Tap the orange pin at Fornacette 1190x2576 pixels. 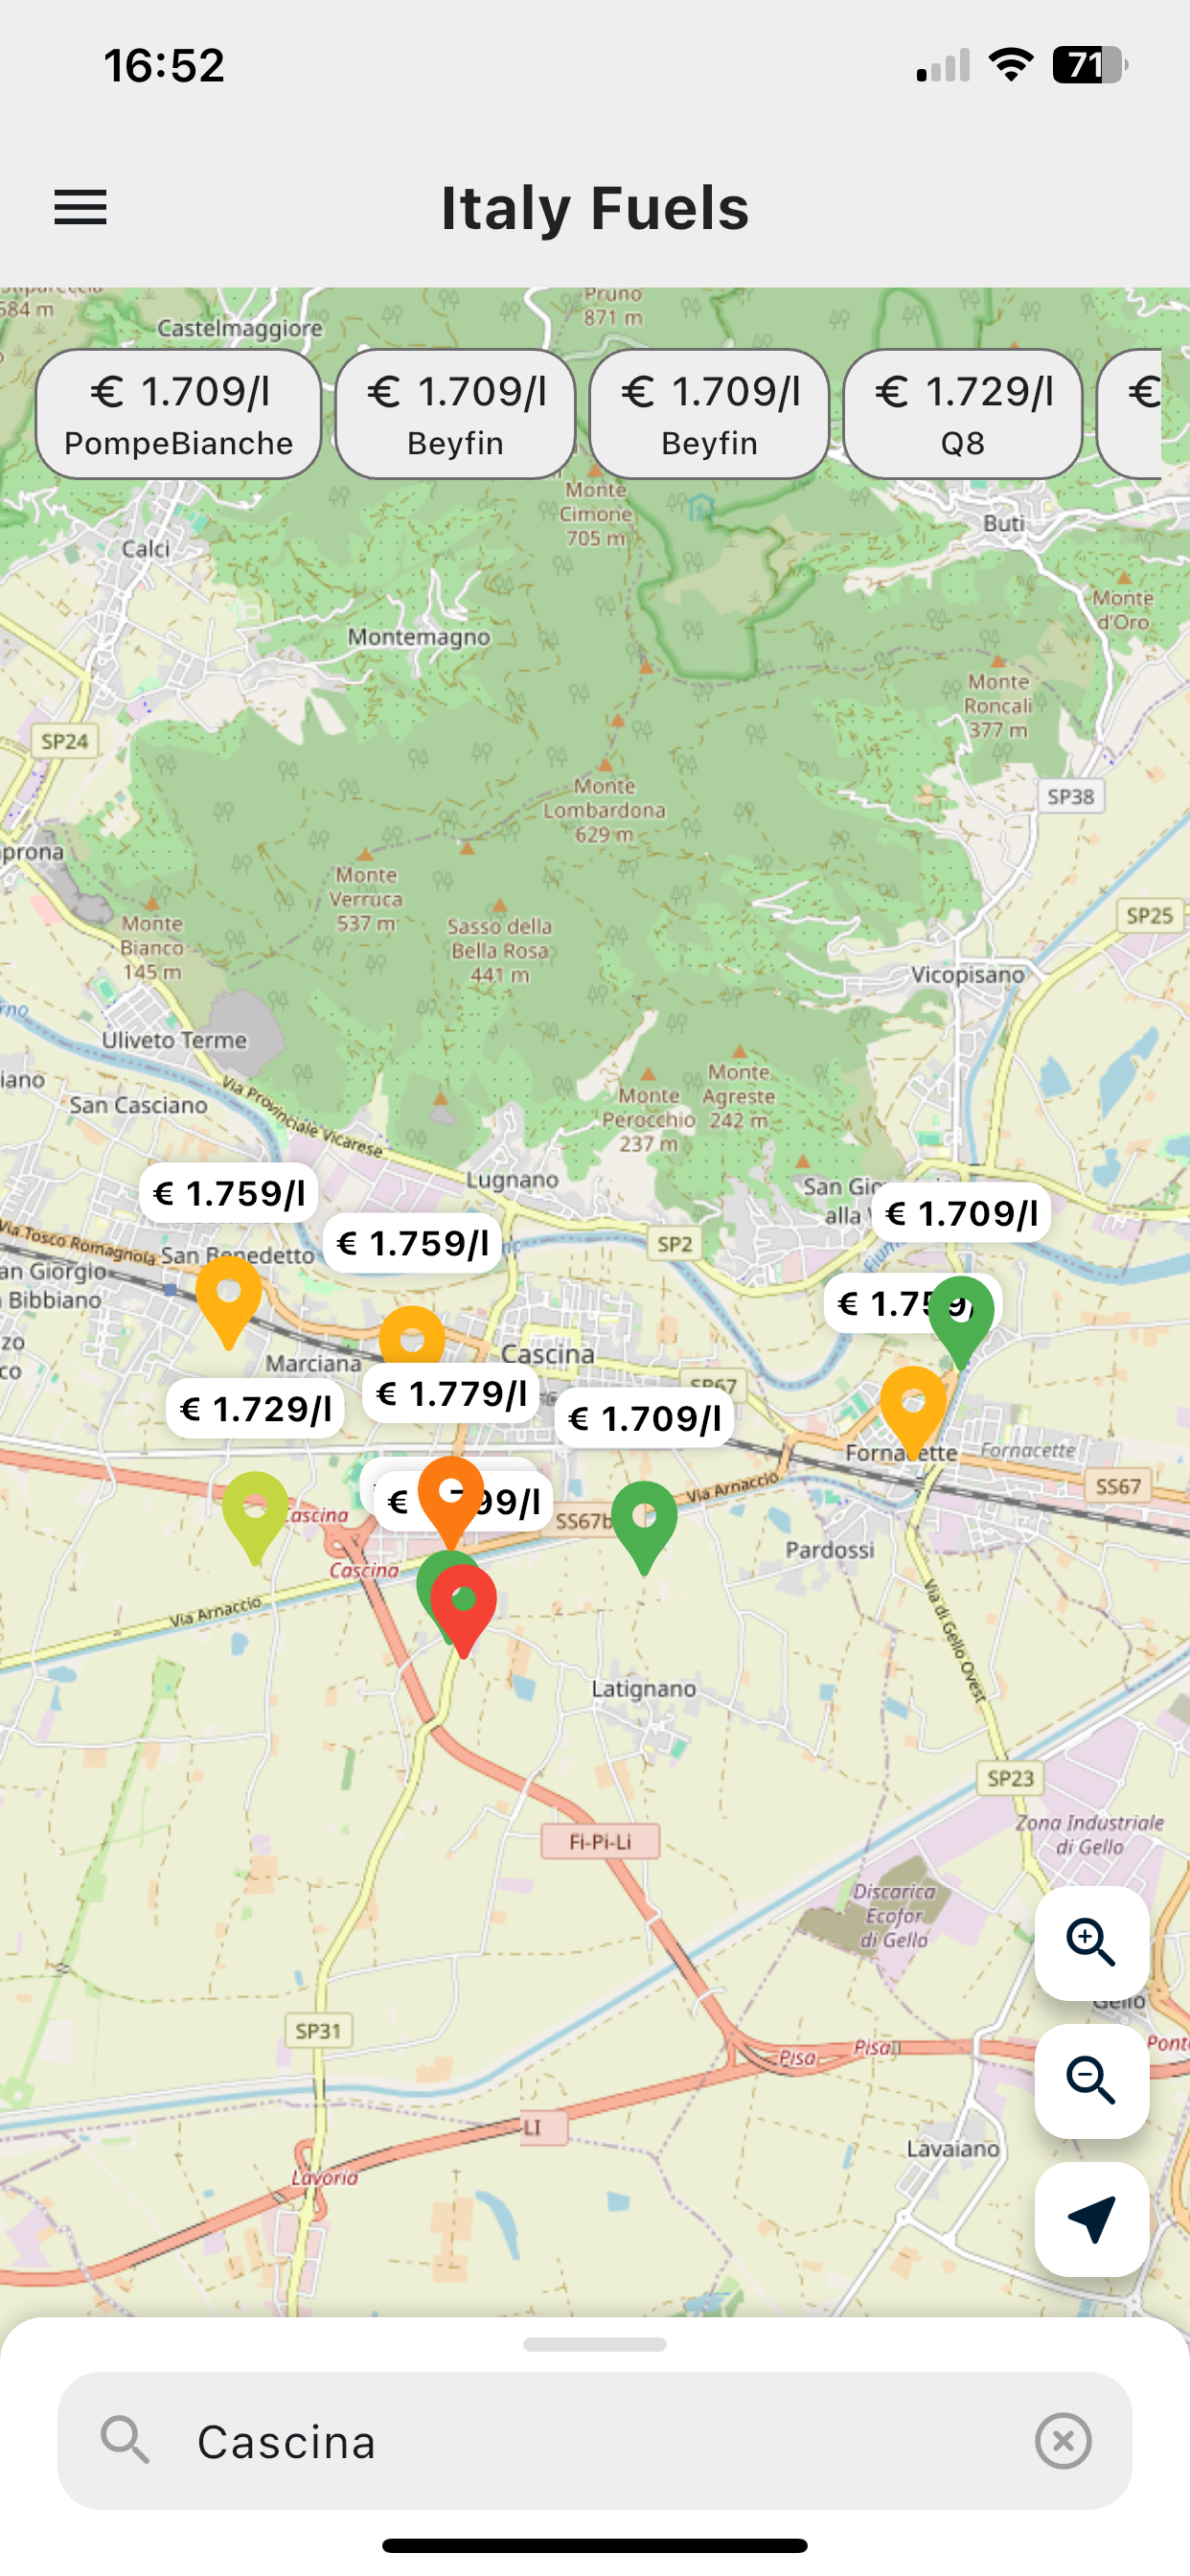coord(913,1412)
